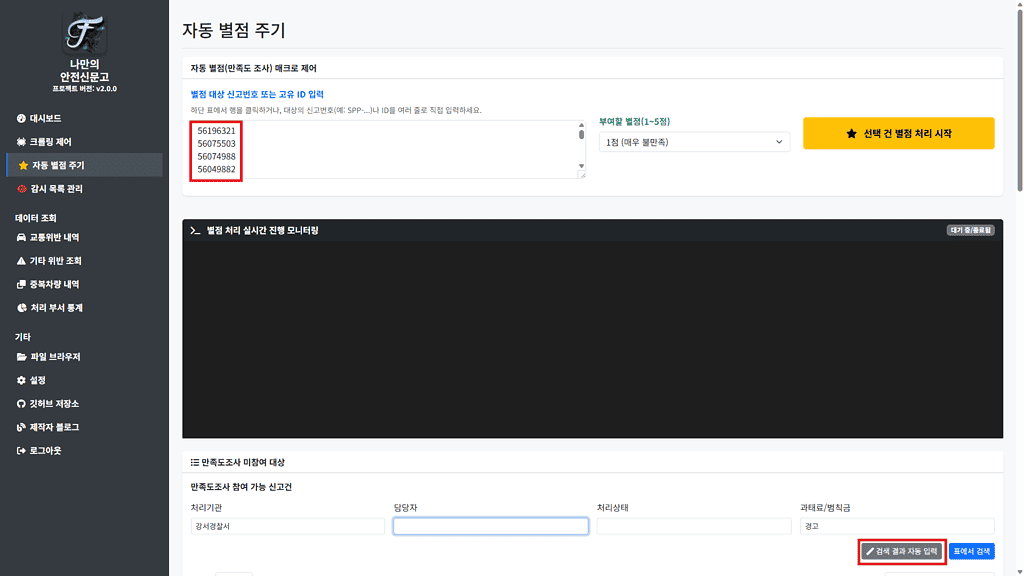Select the 크롤링 제어 gear icon

20,140
